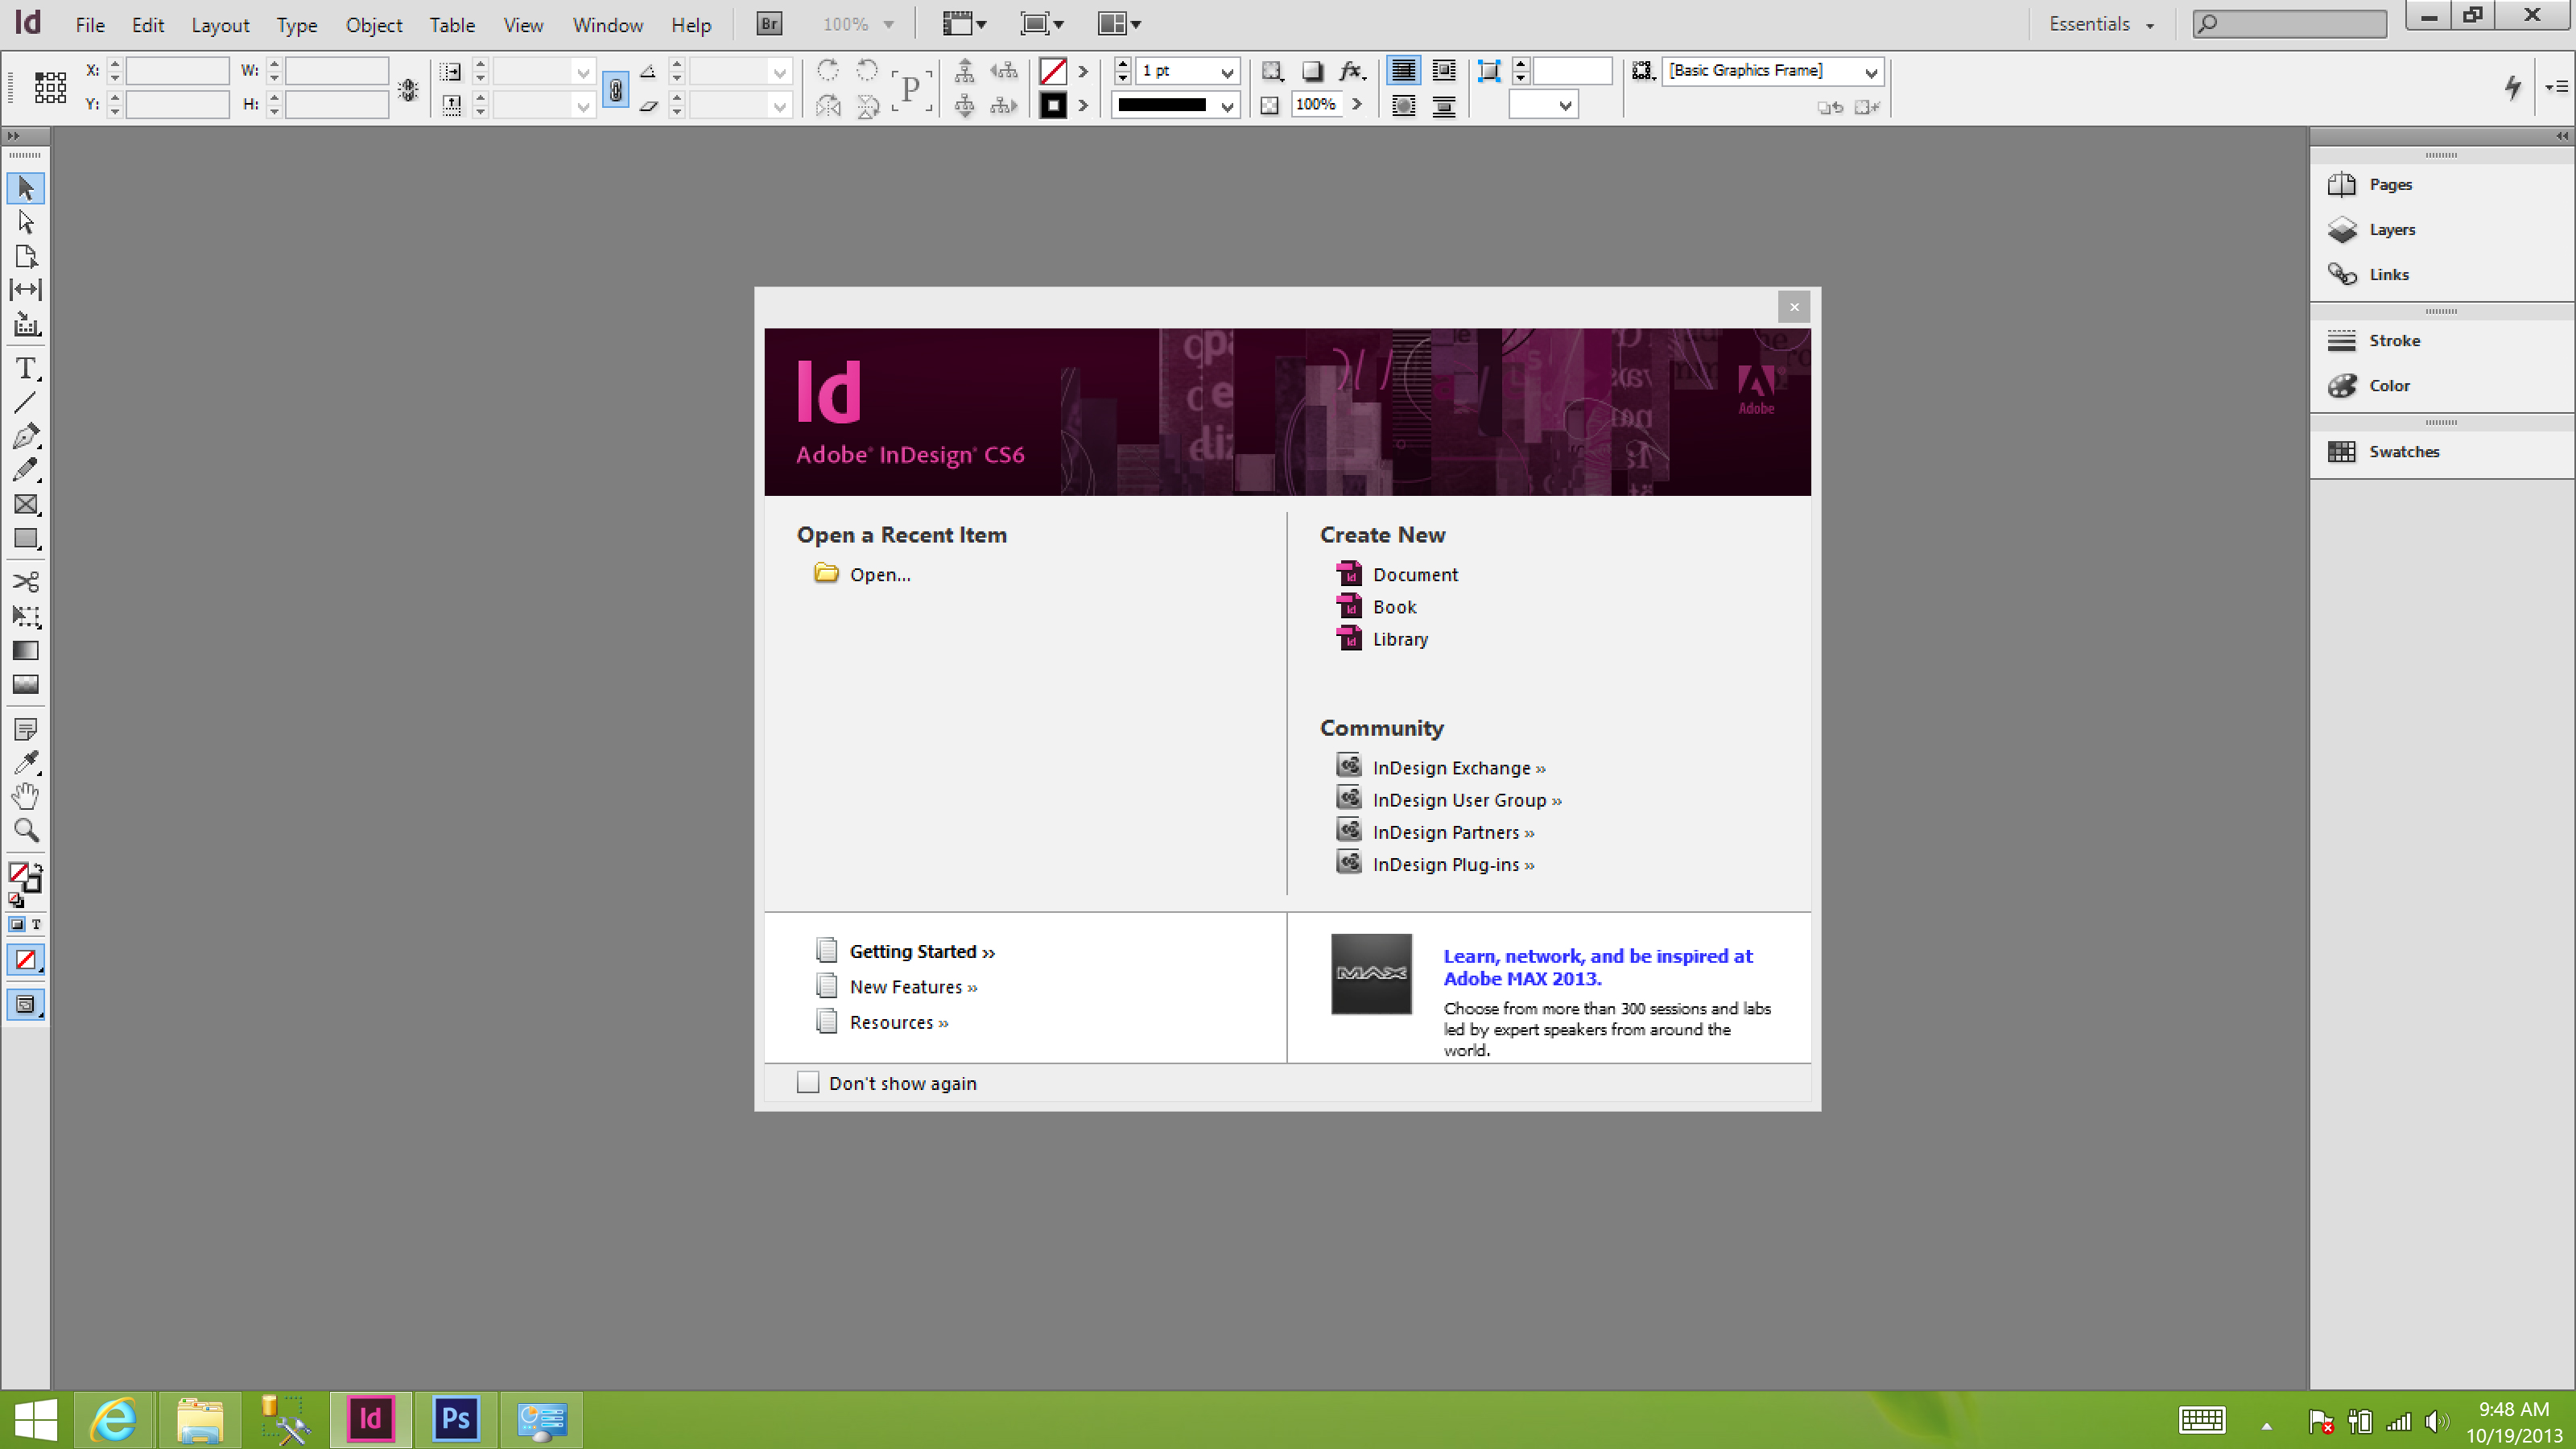
Task: Open Getting Started resources link
Action: (x=913, y=950)
